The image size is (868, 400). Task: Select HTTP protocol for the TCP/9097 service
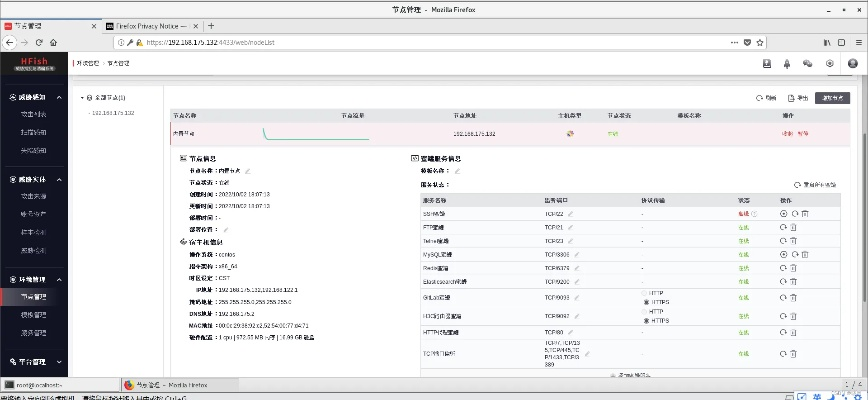645,311
